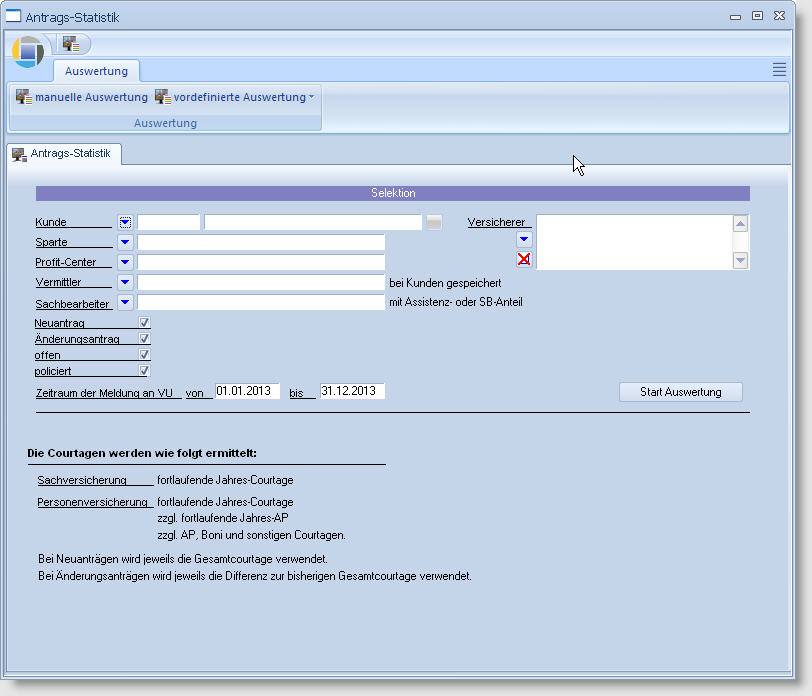Open the ribbon options hamburger icon
This screenshot has width=812, height=696.
click(x=779, y=69)
